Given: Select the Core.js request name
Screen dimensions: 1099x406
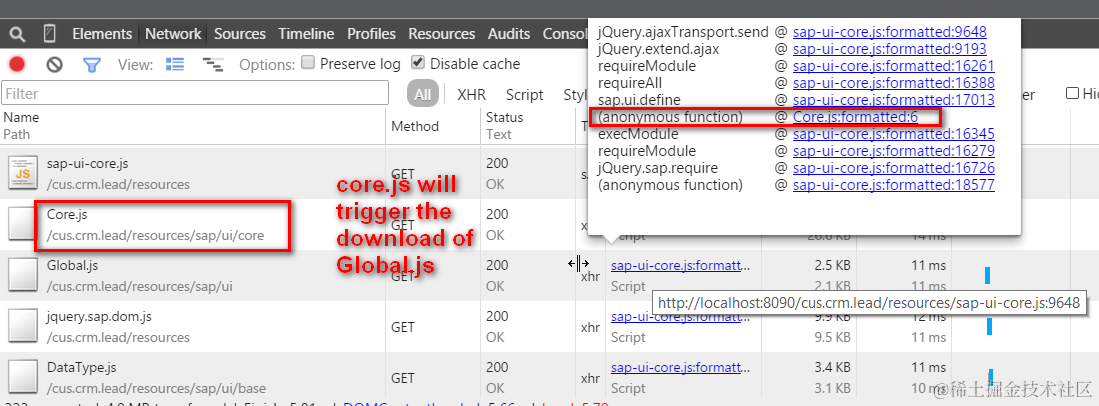Looking at the screenshot, I should 67,215.
